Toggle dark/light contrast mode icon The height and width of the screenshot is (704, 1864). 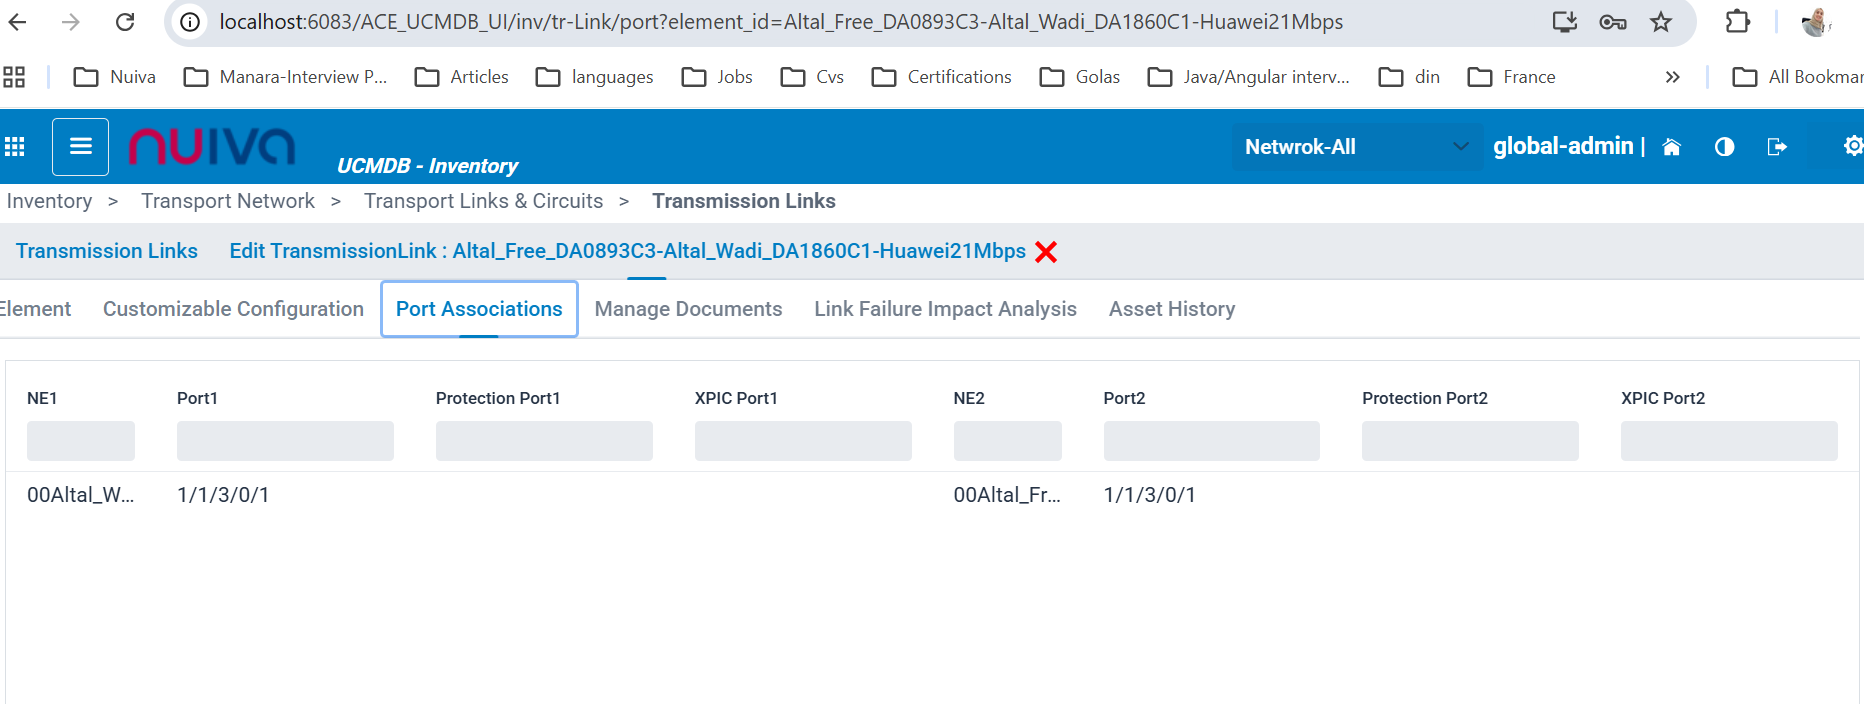(1724, 147)
